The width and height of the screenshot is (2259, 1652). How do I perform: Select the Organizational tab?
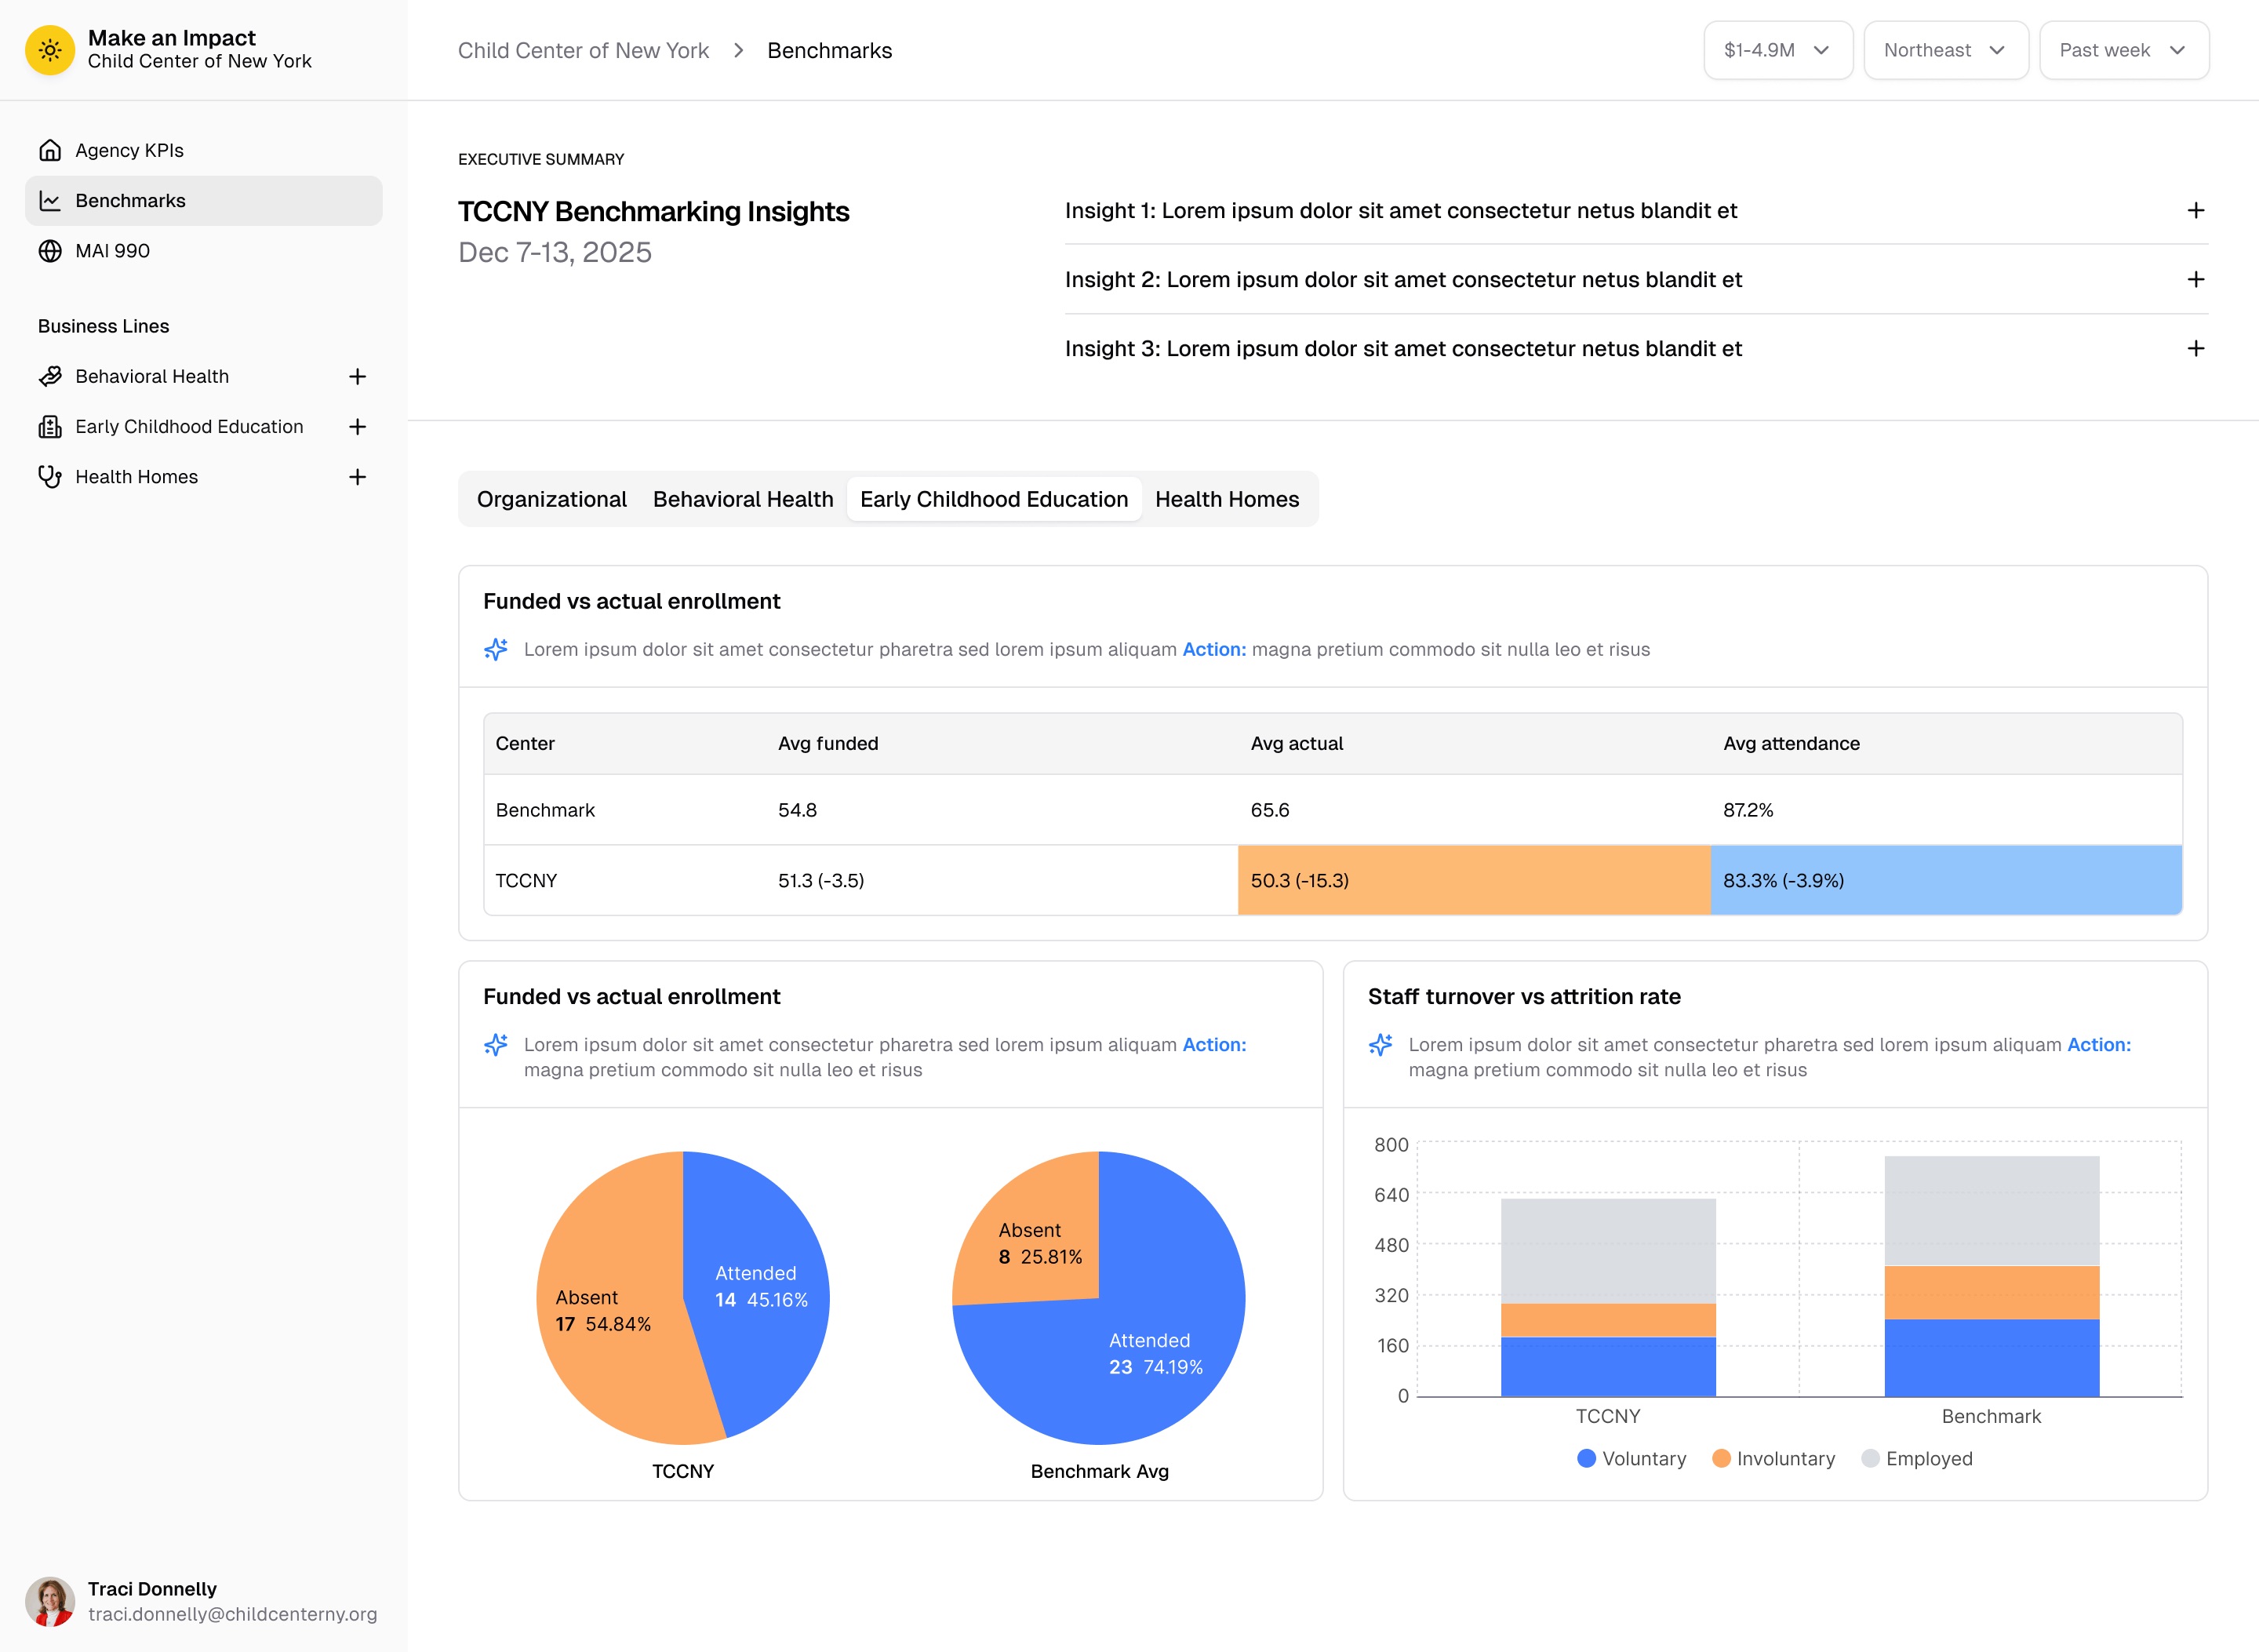coord(551,498)
